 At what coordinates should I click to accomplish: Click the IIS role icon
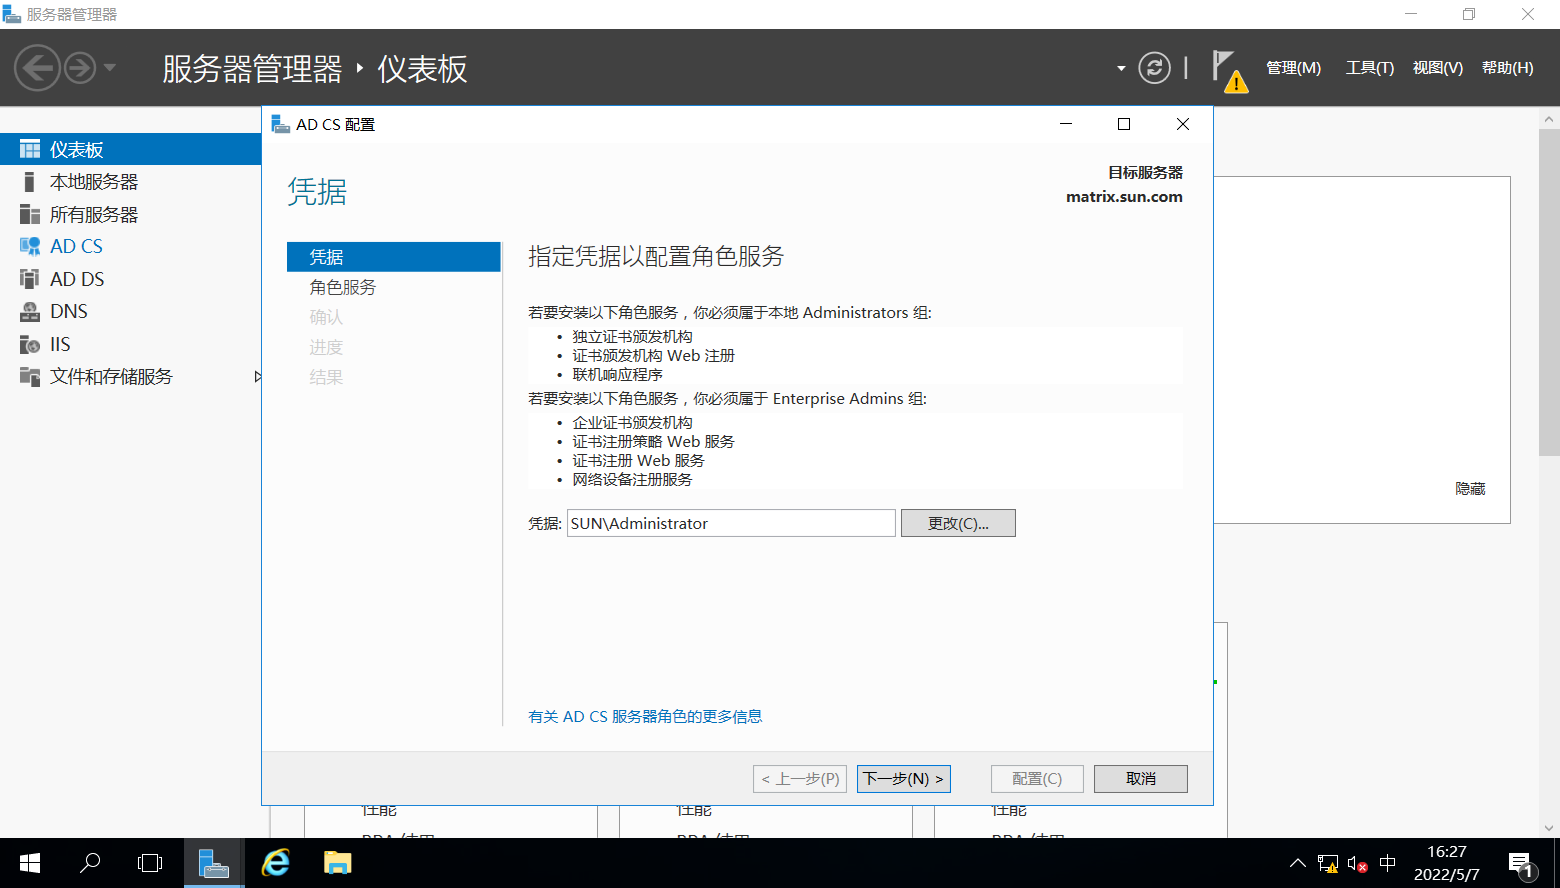(30, 344)
